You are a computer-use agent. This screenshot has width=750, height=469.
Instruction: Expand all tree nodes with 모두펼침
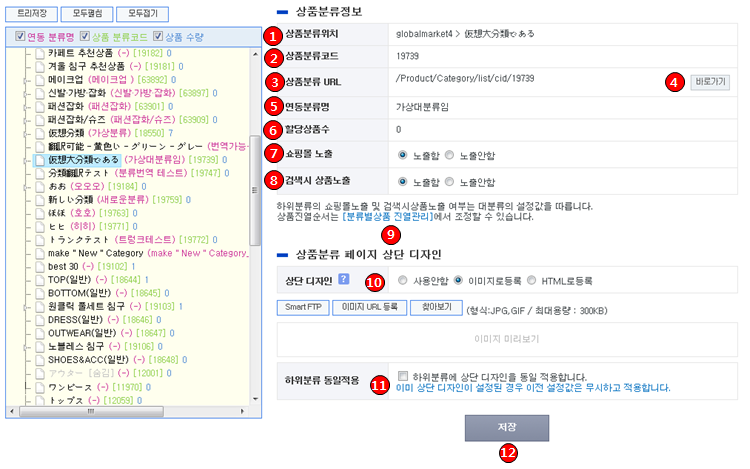click(x=87, y=15)
